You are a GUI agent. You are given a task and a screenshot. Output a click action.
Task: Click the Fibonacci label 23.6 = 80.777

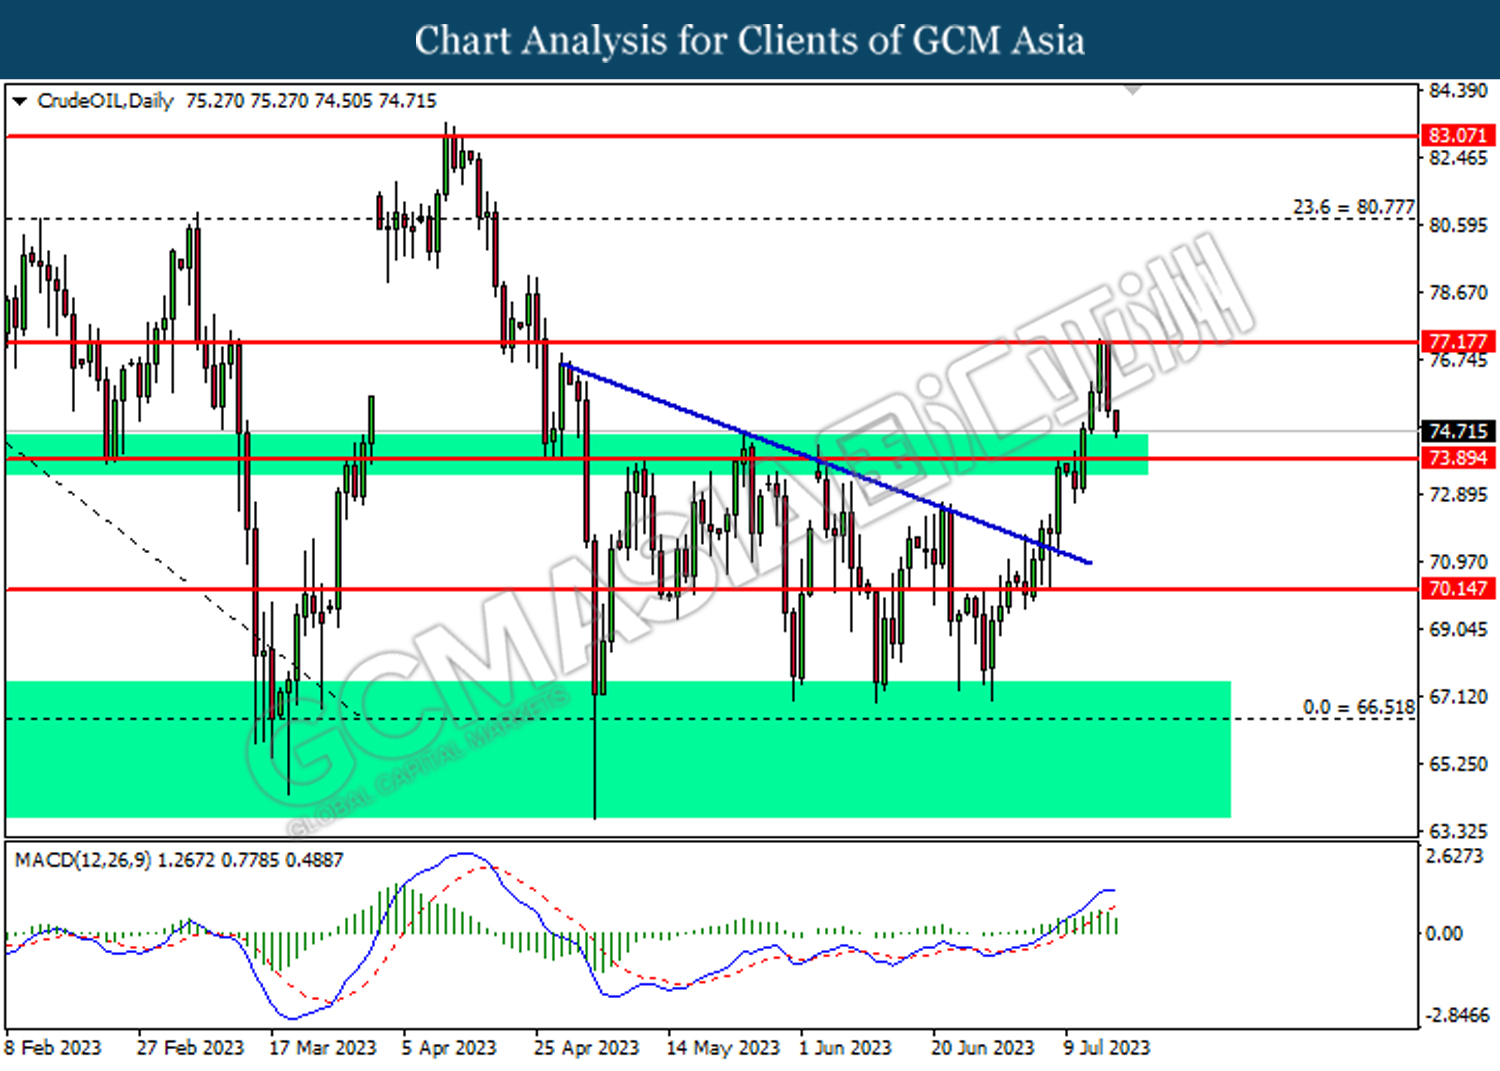coord(1354,207)
